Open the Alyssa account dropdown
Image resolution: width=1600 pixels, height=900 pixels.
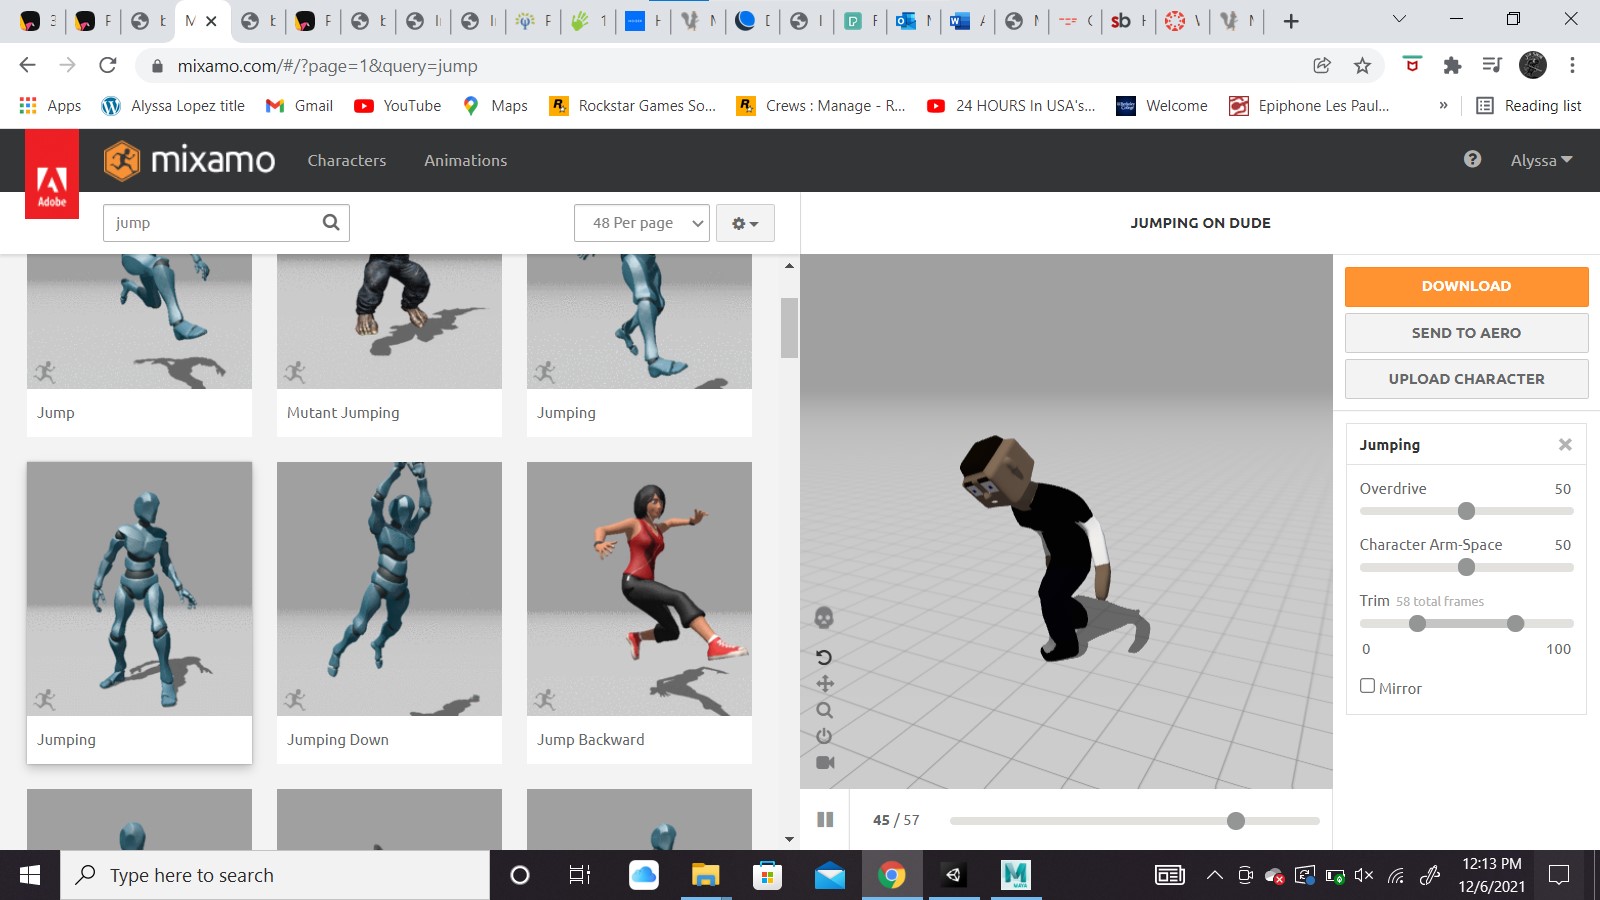pos(1541,160)
